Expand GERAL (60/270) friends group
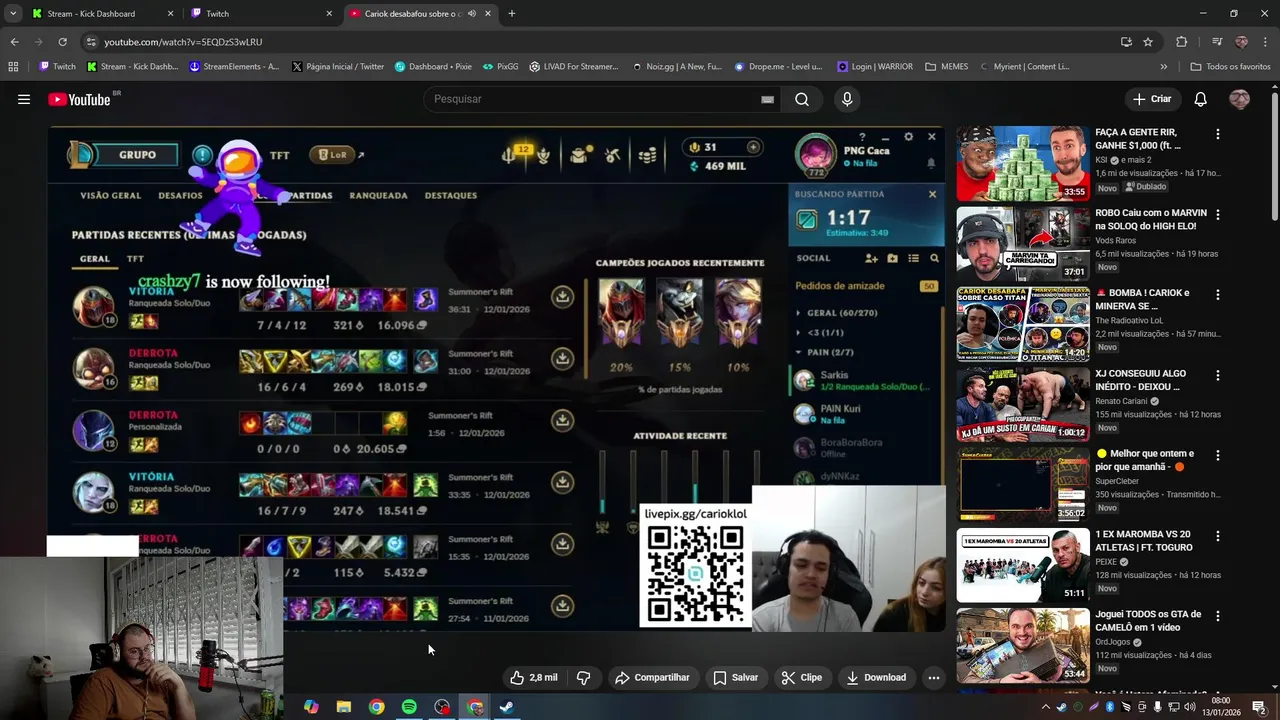This screenshot has width=1280, height=720. pos(836,313)
